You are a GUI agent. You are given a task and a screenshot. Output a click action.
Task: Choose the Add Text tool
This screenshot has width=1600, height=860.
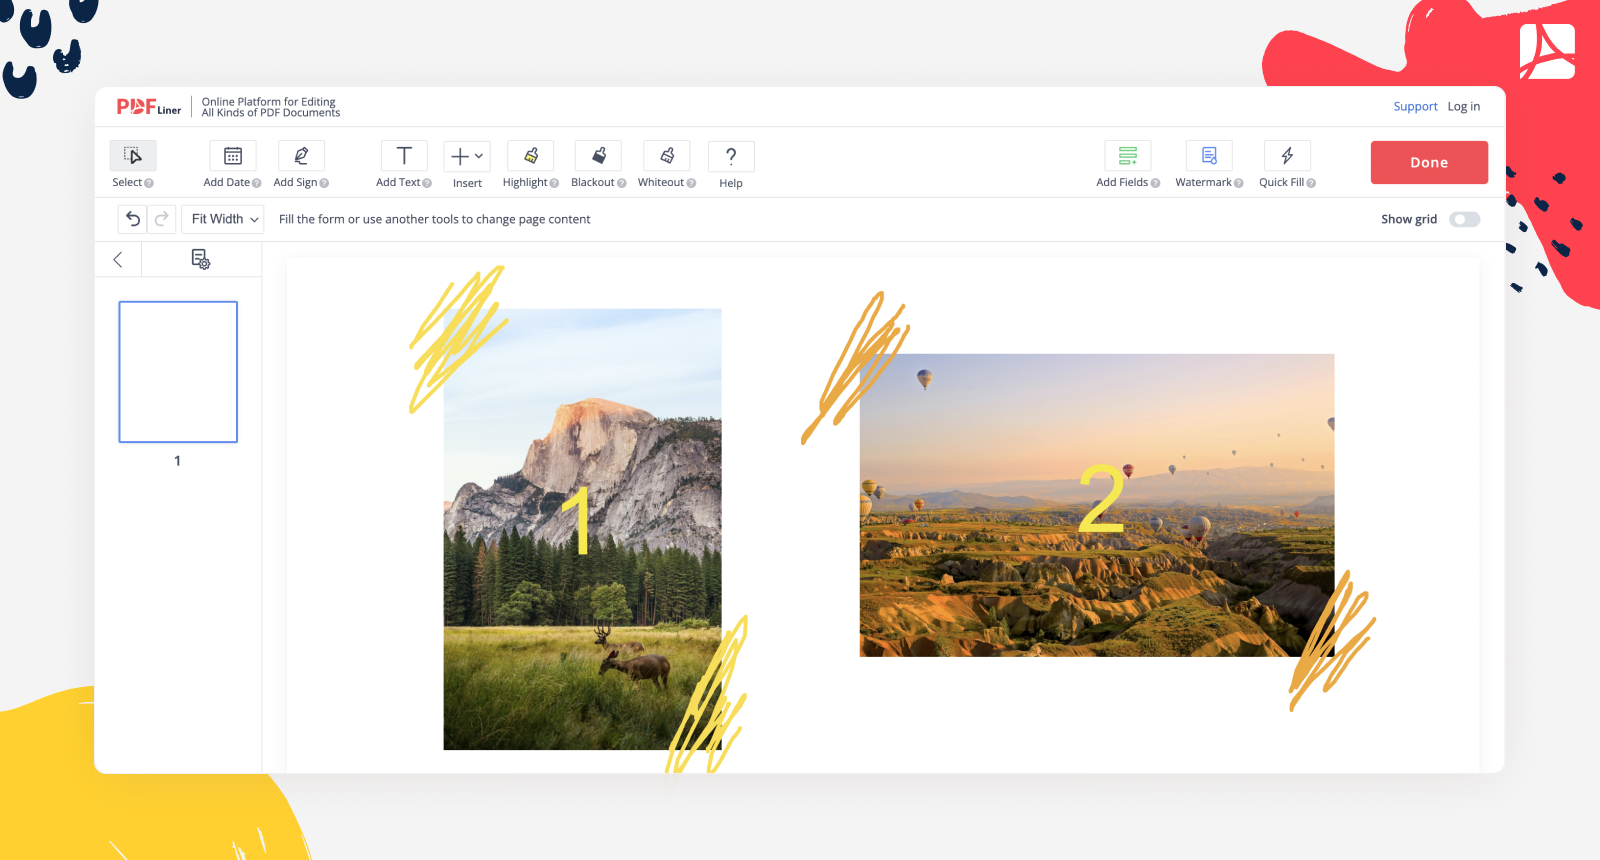click(x=404, y=156)
